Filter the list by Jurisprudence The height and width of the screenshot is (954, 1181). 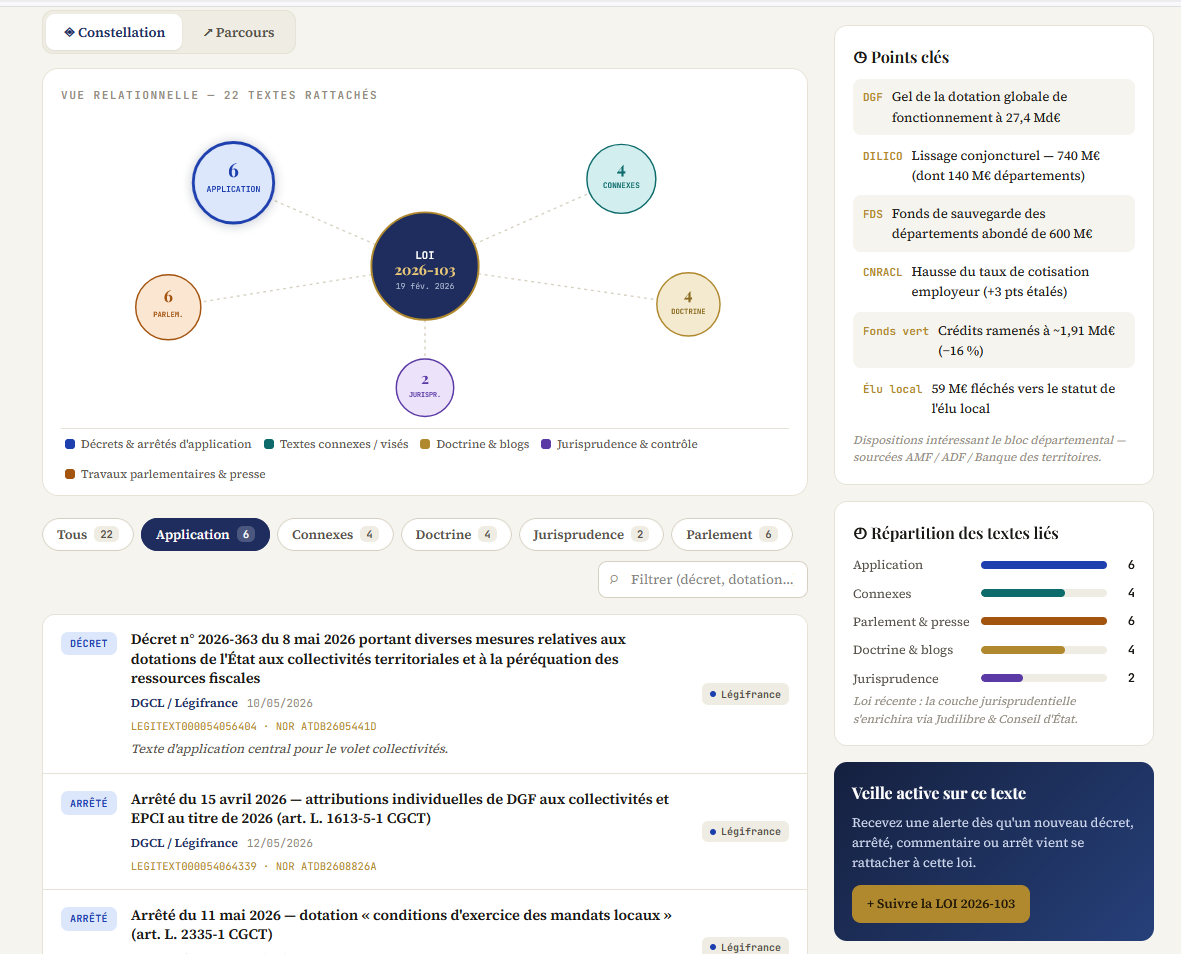[590, 535]
